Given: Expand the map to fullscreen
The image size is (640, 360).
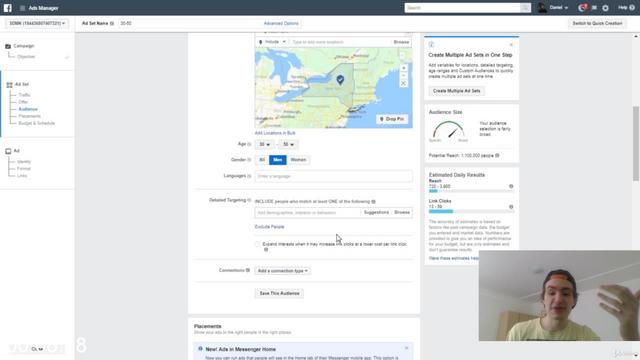Looking at the screenshot, I should (x=403, y=84).
